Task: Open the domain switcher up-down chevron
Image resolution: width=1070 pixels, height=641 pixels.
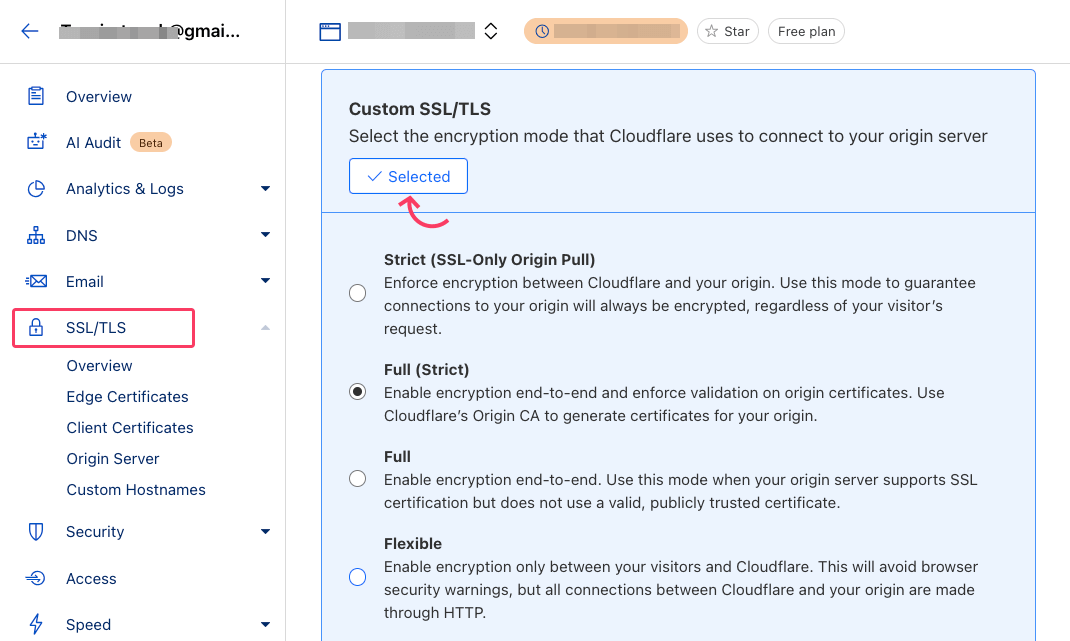Action: click(491, 31)
